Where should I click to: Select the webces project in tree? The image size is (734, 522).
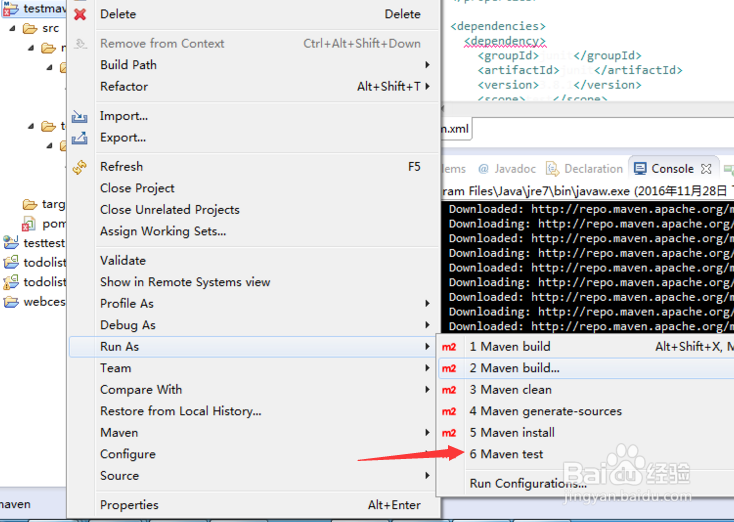[x=34, y=301]
